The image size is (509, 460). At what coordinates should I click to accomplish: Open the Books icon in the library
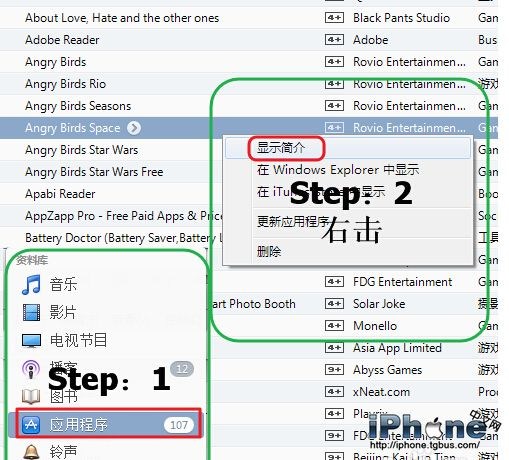31,396
